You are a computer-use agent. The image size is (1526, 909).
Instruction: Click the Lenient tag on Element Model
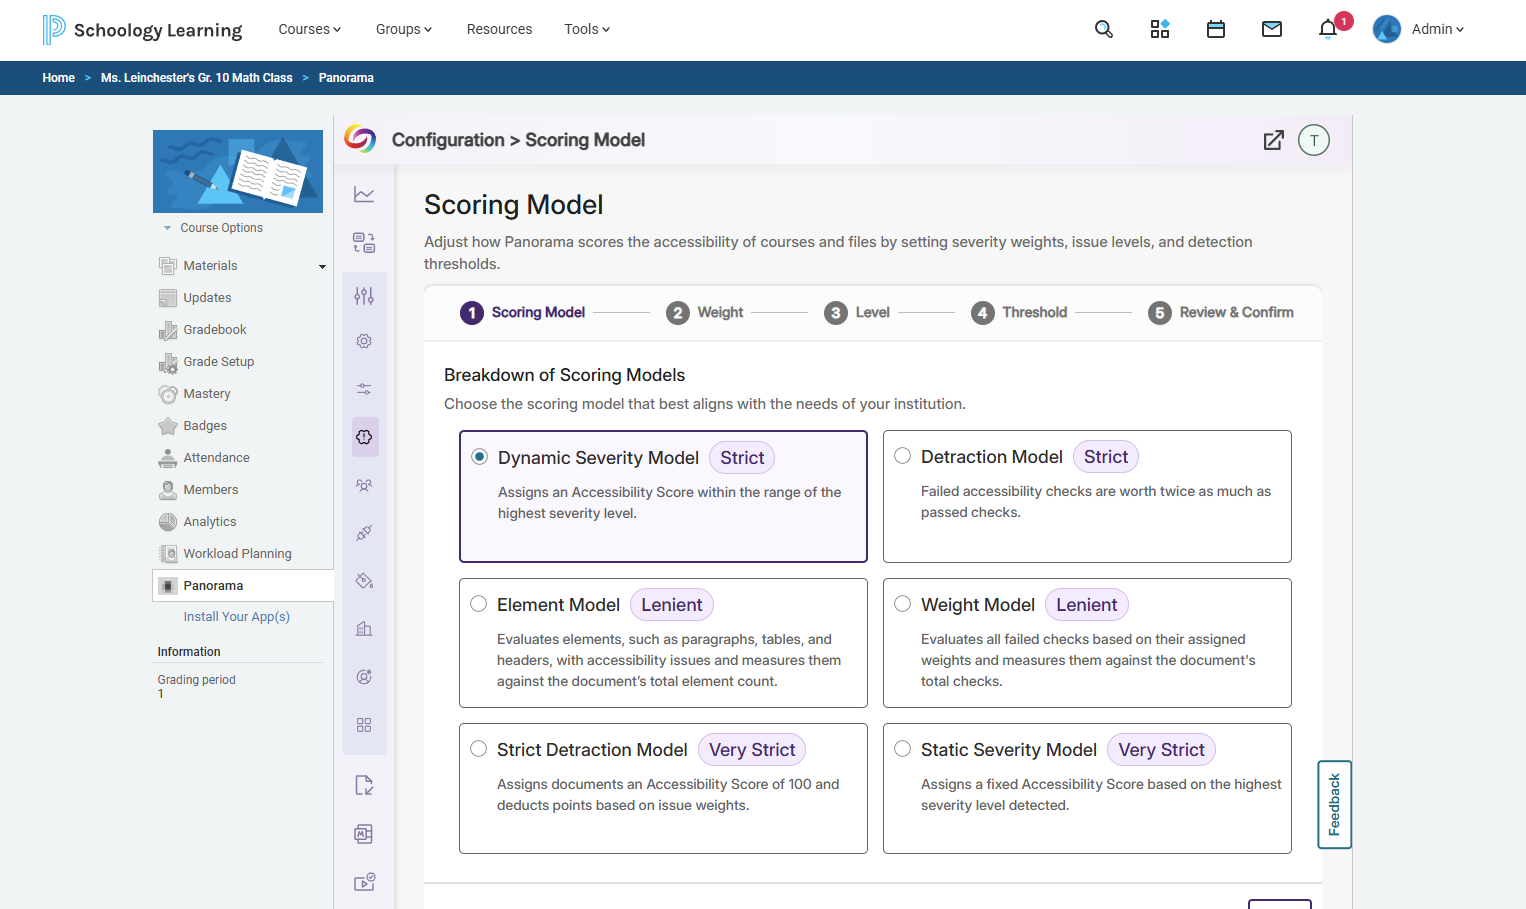(x=671, y=605)
